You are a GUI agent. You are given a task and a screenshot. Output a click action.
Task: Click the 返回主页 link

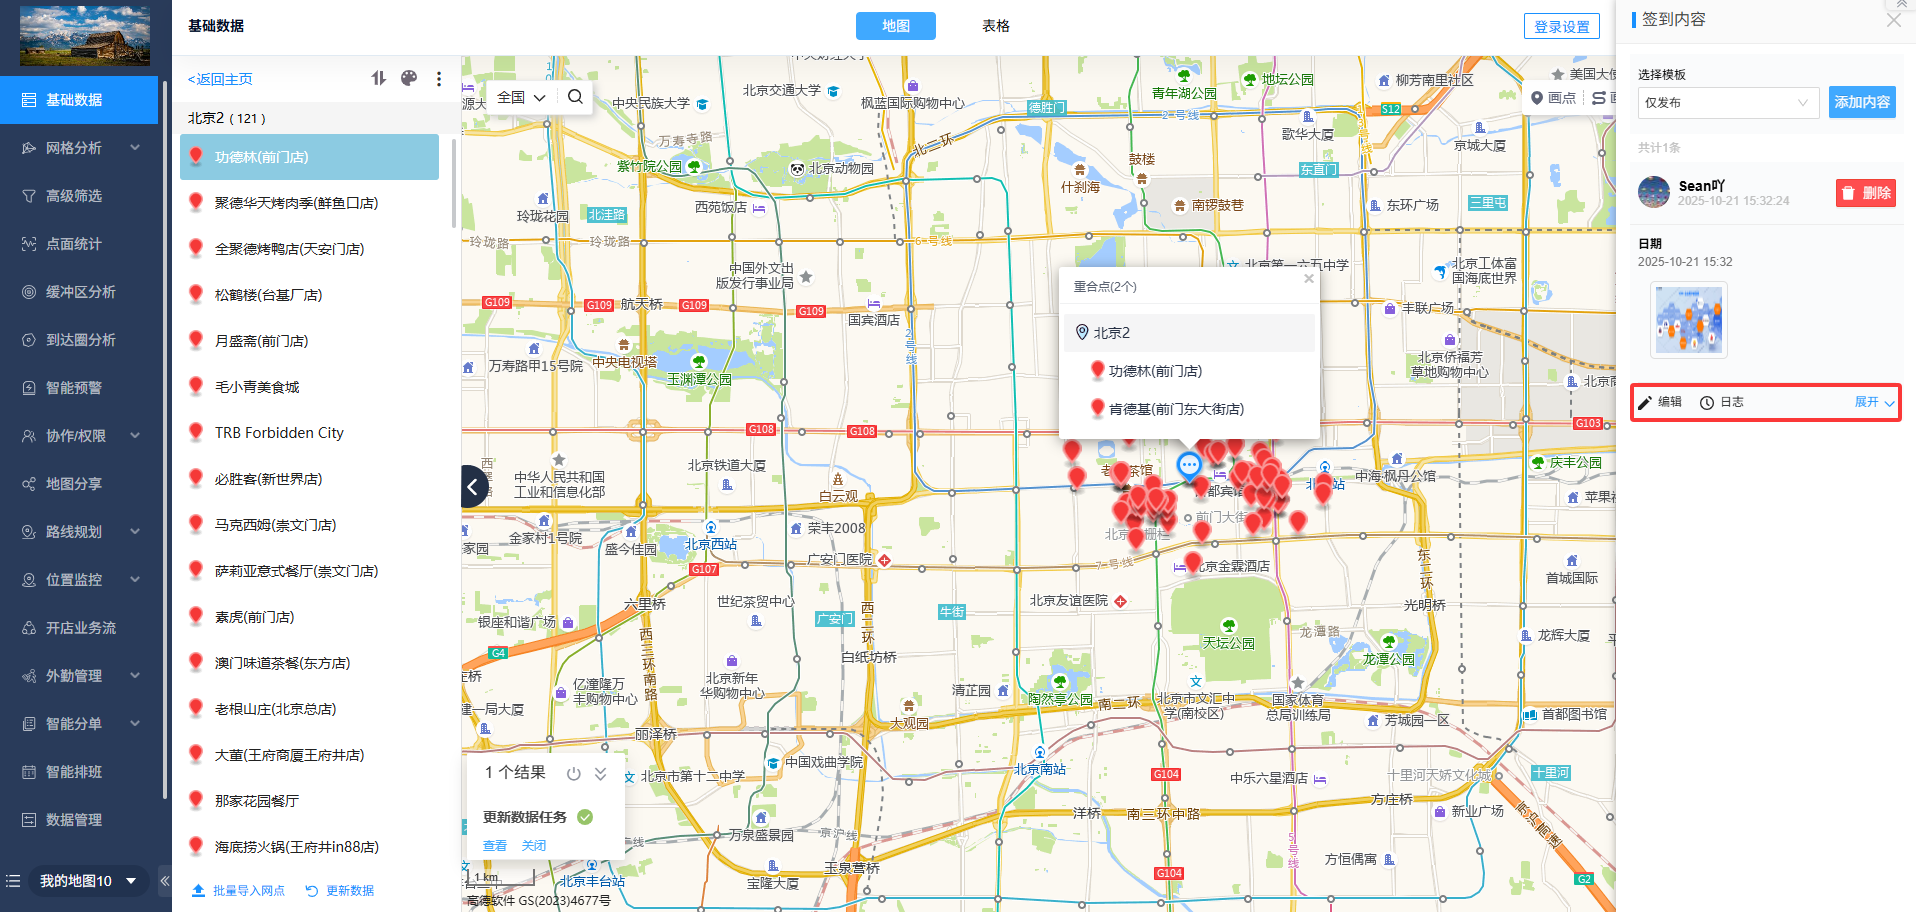tap(220, 79)
